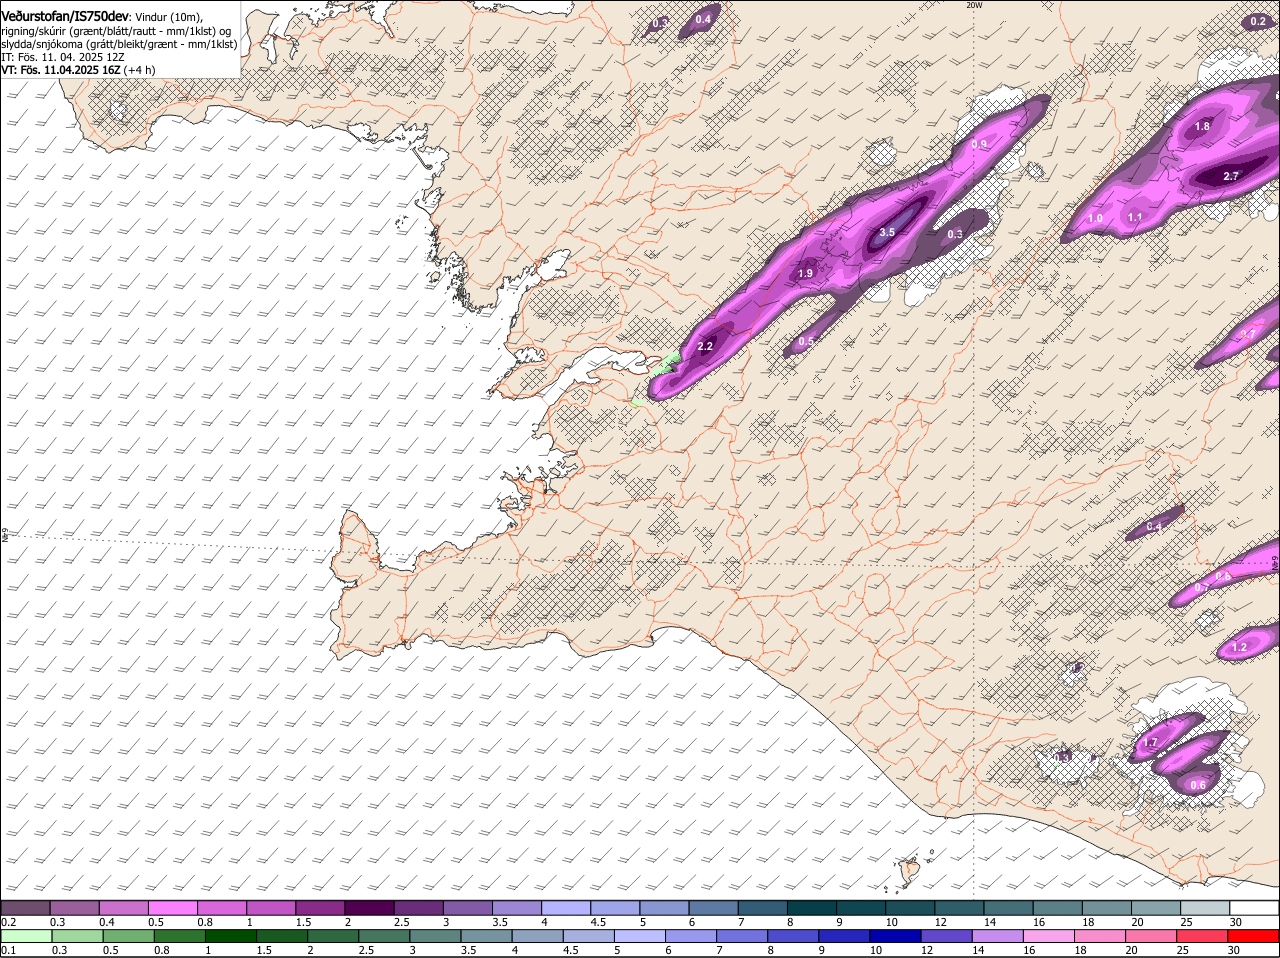The height and width of the screenshot is (958, 1280).
Task: Click the 1.1 snowfall label on the map
Action: coord(1135,217)
